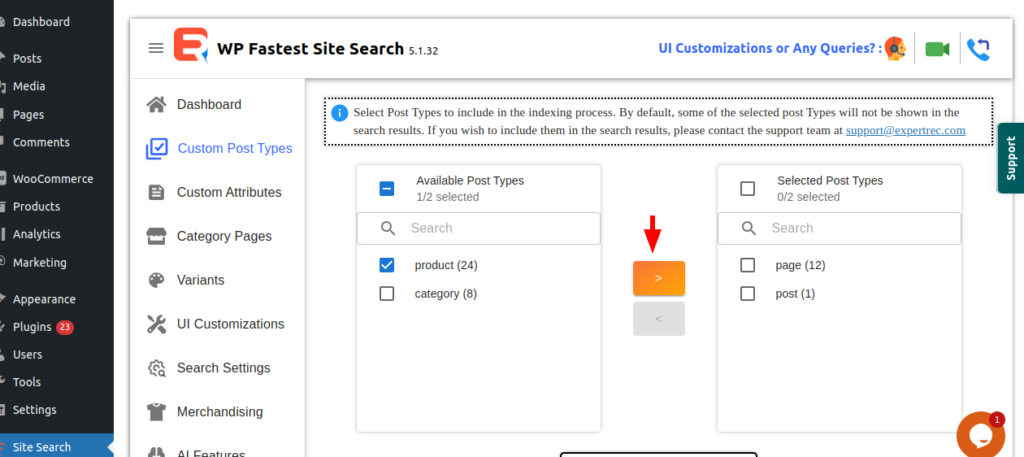This screenshot has width=1024, height=457.
Task: Open the Custom Attributes menu item
Action: 228,192
